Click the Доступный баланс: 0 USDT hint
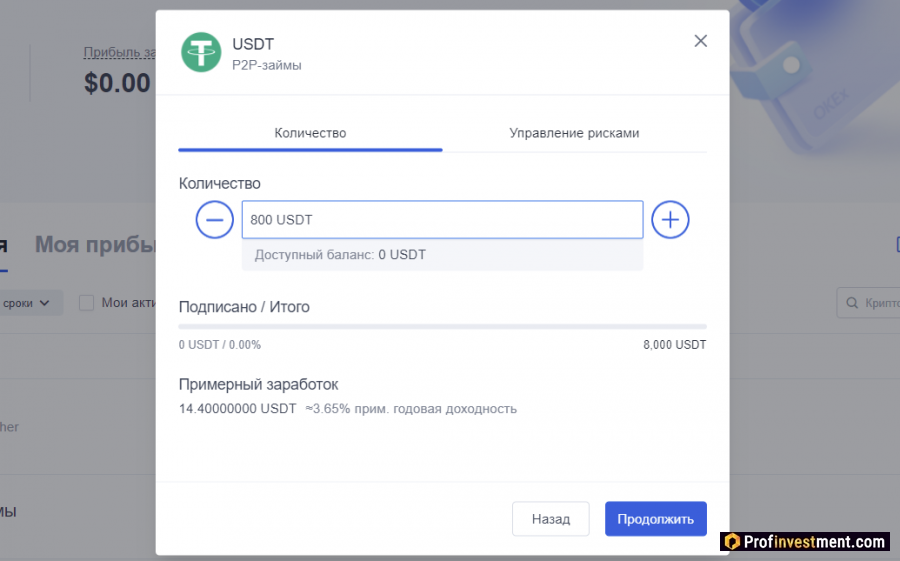 (x=340, y=255)
